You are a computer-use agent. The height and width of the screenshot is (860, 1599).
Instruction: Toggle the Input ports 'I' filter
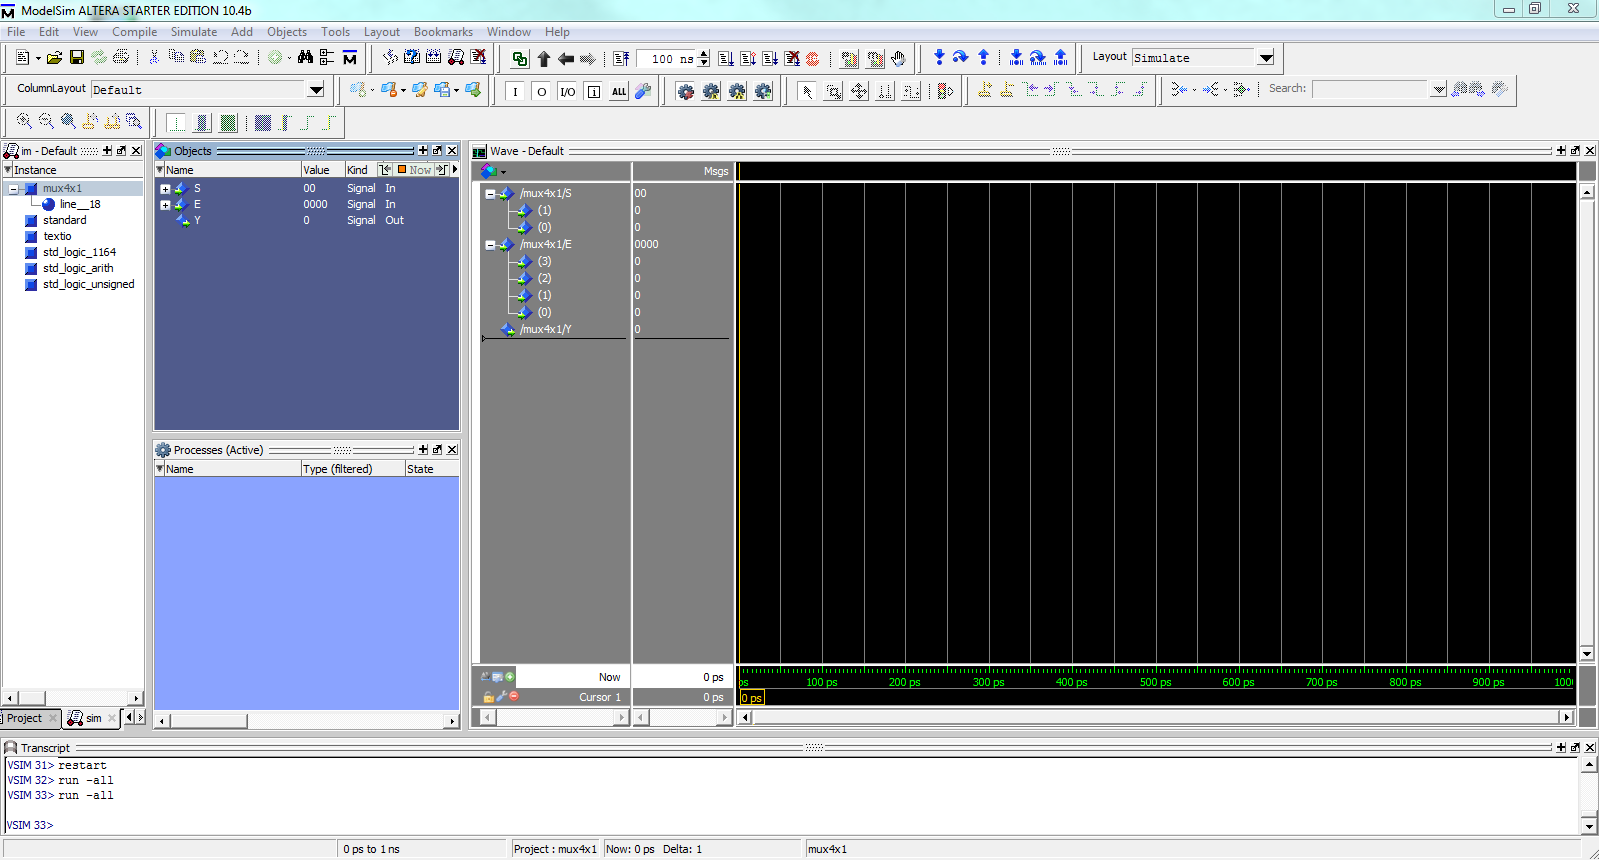pos(515,91)
